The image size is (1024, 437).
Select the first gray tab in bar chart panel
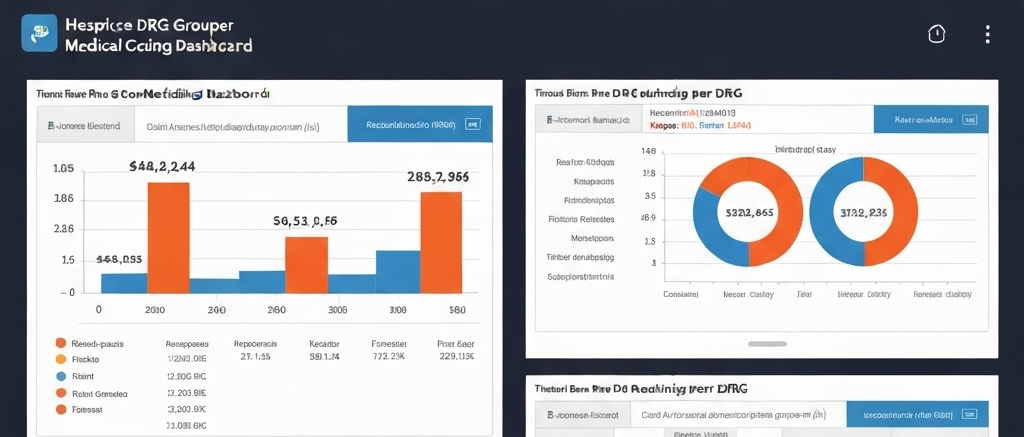click(x=83, y=126)
